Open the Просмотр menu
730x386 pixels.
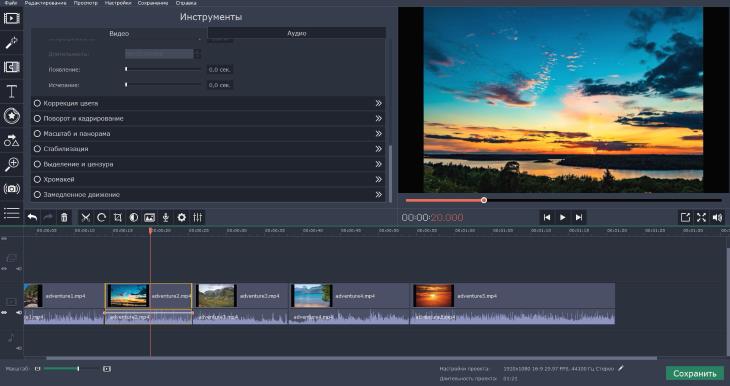click(x=86, y=3)
